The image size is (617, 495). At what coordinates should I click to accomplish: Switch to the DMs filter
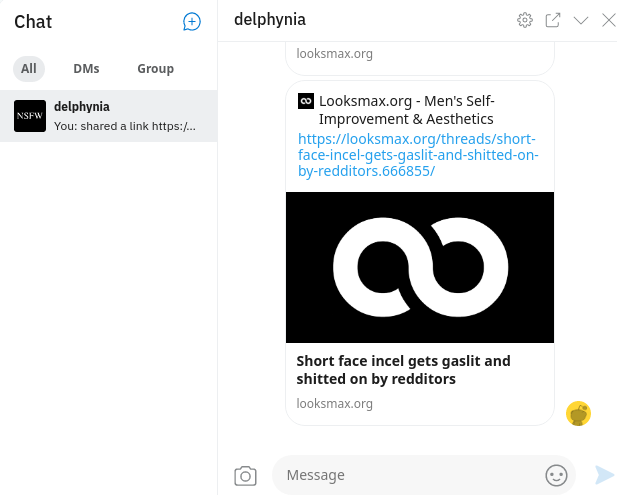[86, 69]
